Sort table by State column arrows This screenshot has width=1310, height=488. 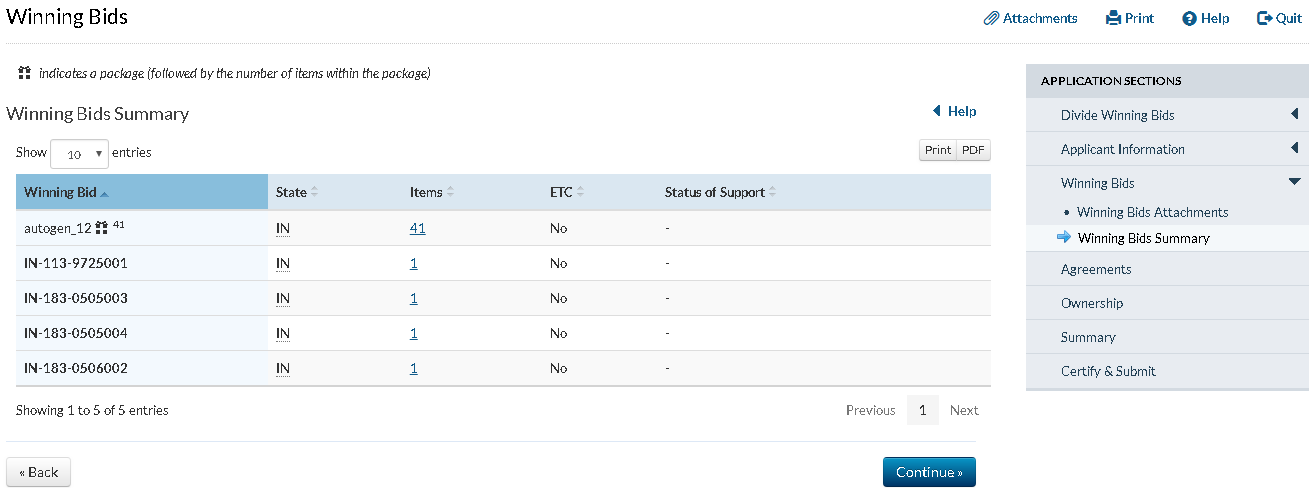pyautogui.click(x=315, y=192)
